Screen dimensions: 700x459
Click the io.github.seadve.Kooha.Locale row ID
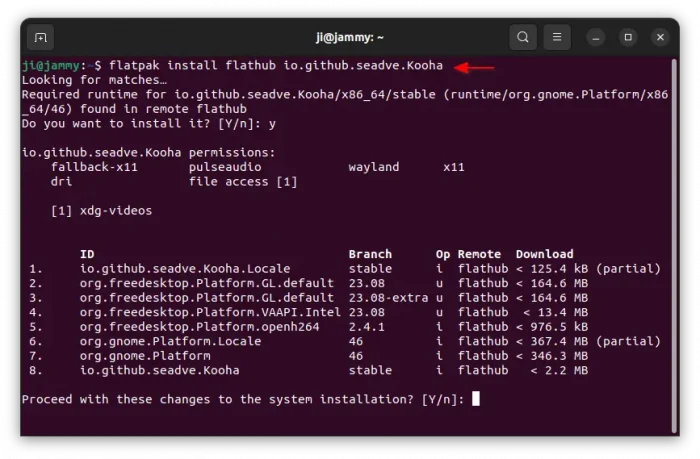coord(184,269)
